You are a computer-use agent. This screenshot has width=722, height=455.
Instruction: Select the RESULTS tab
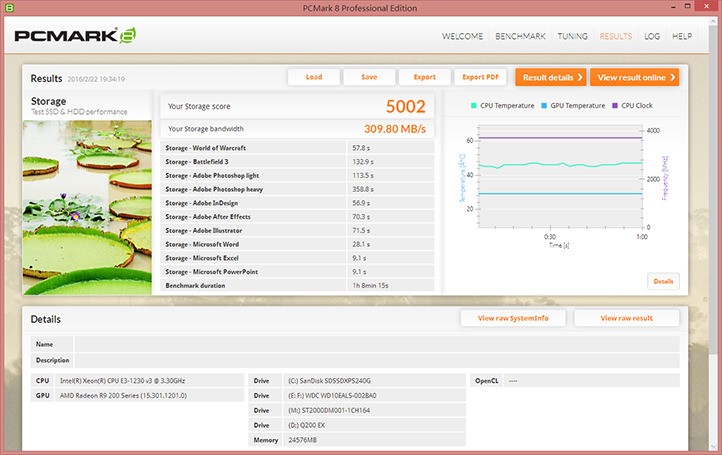[615, 37]
